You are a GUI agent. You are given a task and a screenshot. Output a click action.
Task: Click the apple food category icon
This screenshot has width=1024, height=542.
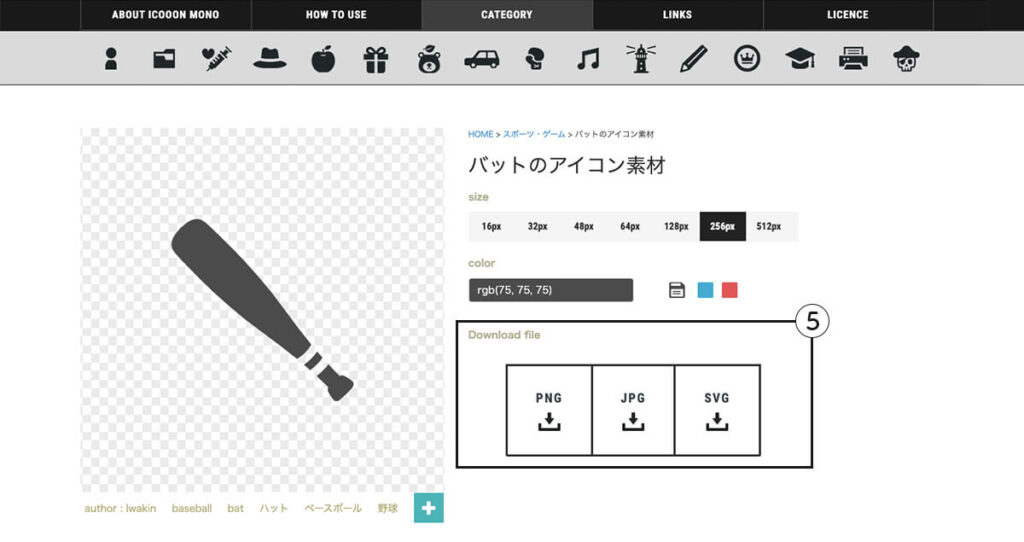coord(323,59)
